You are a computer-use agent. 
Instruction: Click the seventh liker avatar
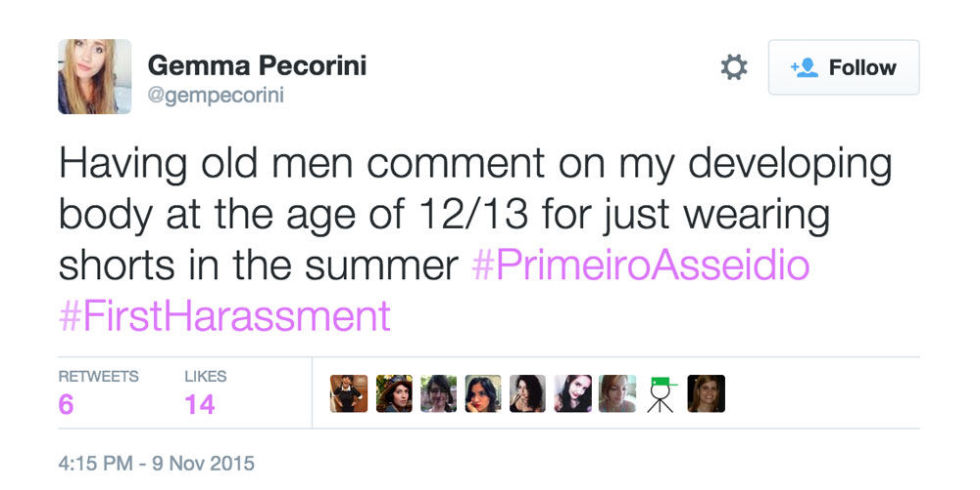[617, 394]
